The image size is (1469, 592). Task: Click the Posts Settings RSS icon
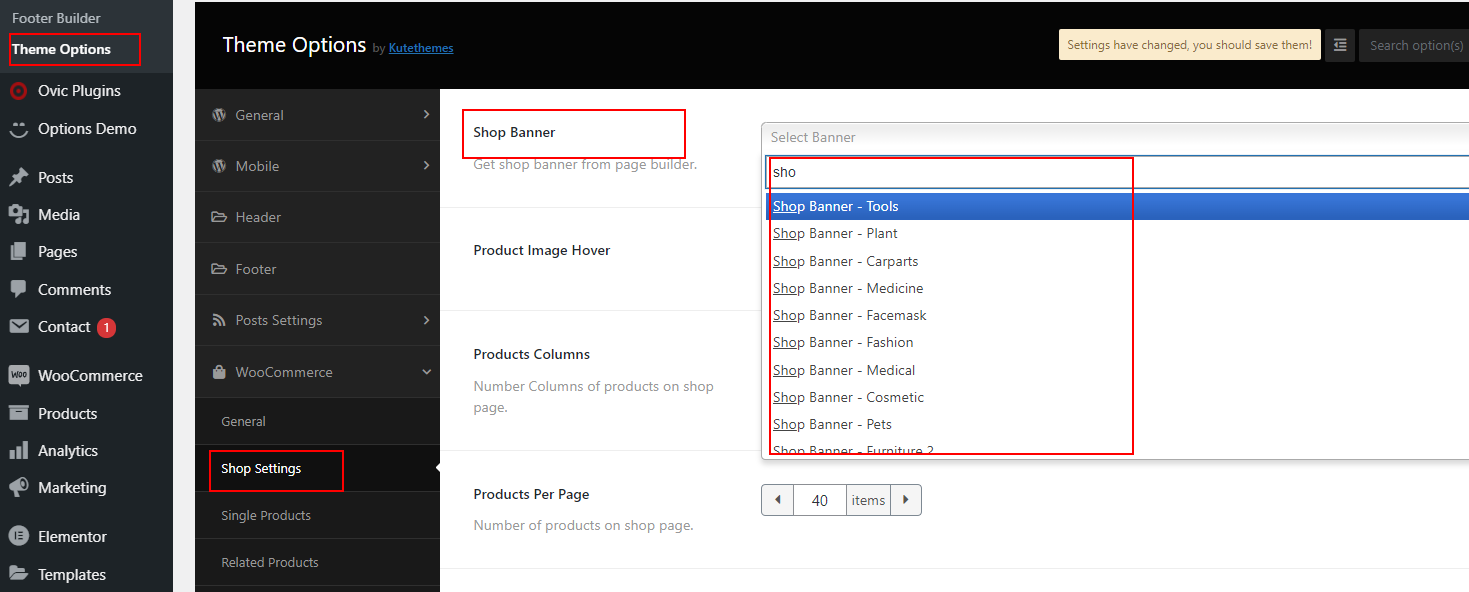(x=219, y=320)
